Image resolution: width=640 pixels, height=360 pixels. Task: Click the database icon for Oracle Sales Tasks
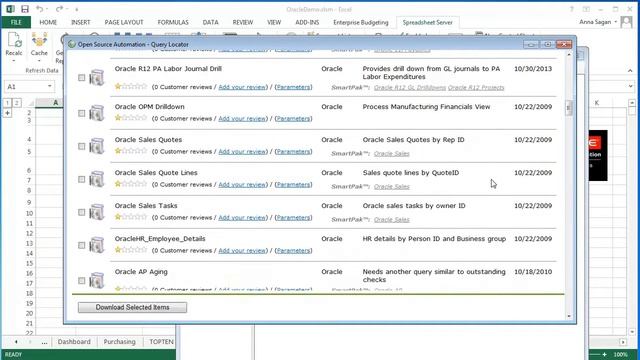point(97,212)
